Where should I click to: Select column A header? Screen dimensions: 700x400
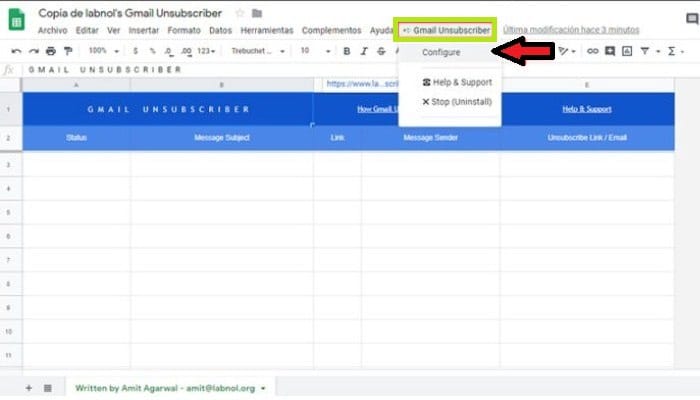[76, 85]
